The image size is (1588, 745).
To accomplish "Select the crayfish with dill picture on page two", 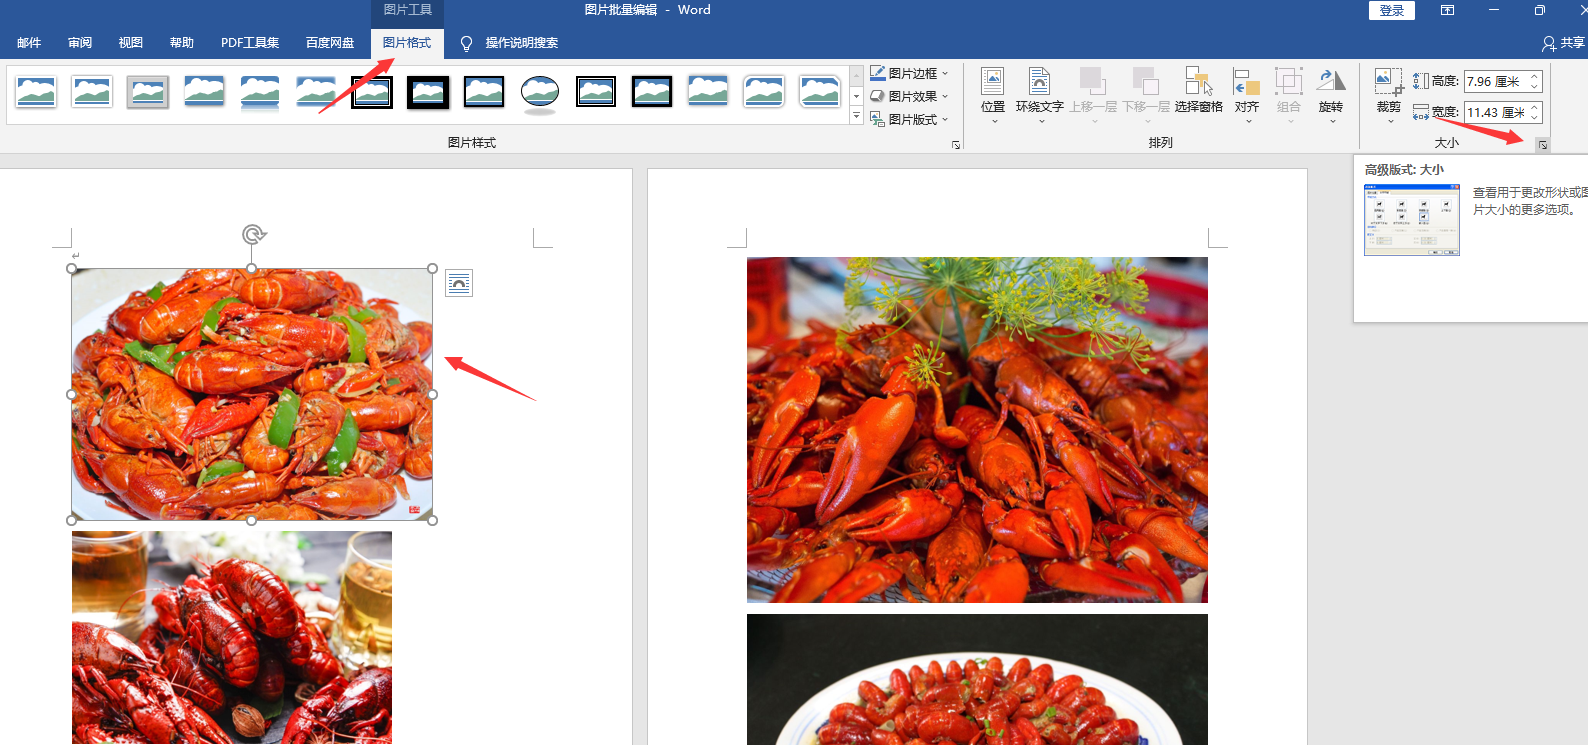I will click(977, 430).
